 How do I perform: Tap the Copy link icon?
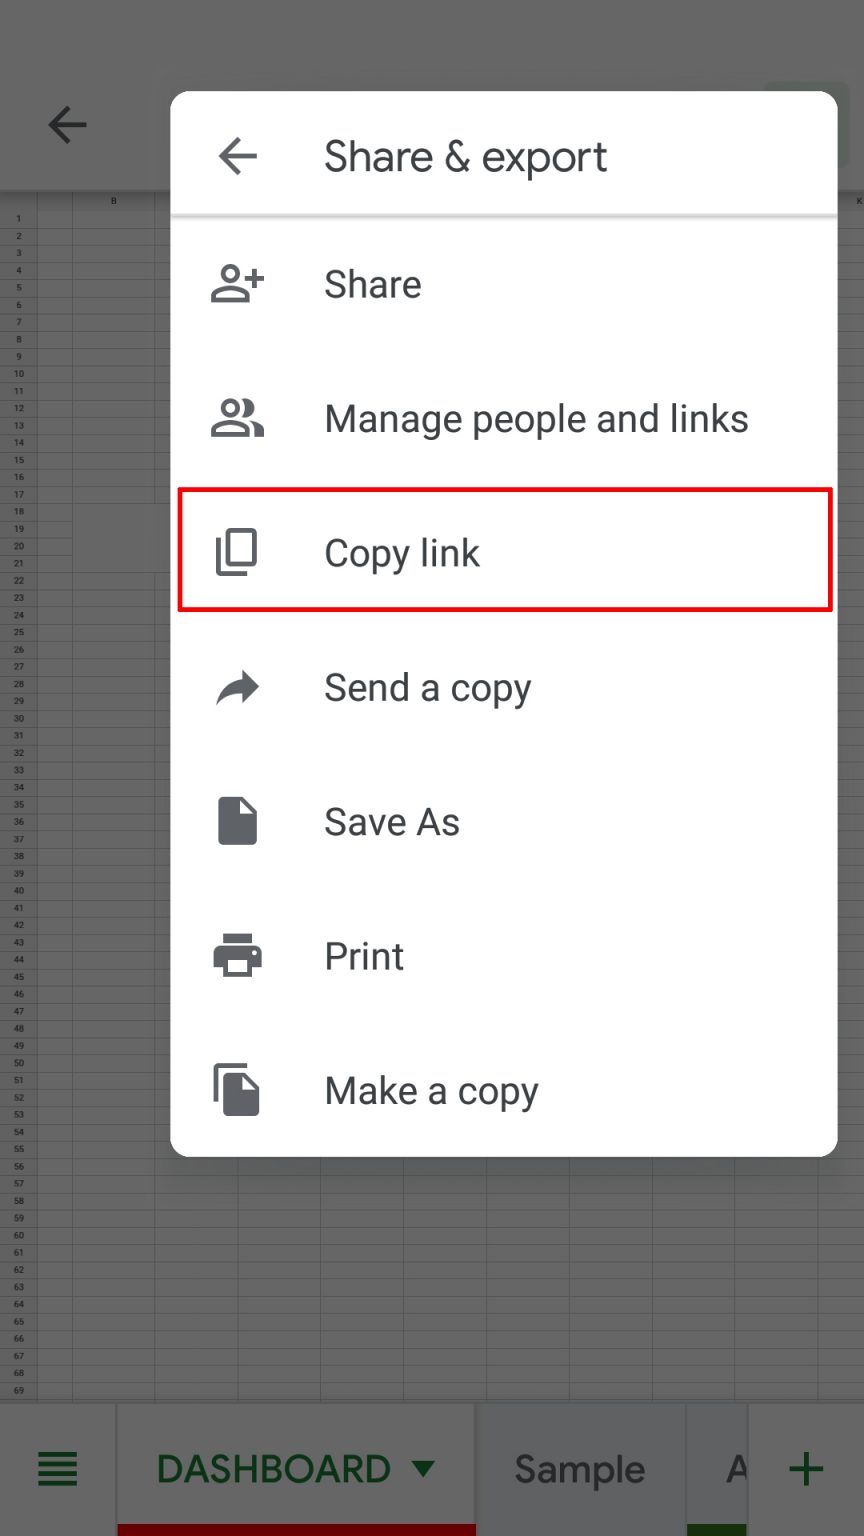pos(237,552)
